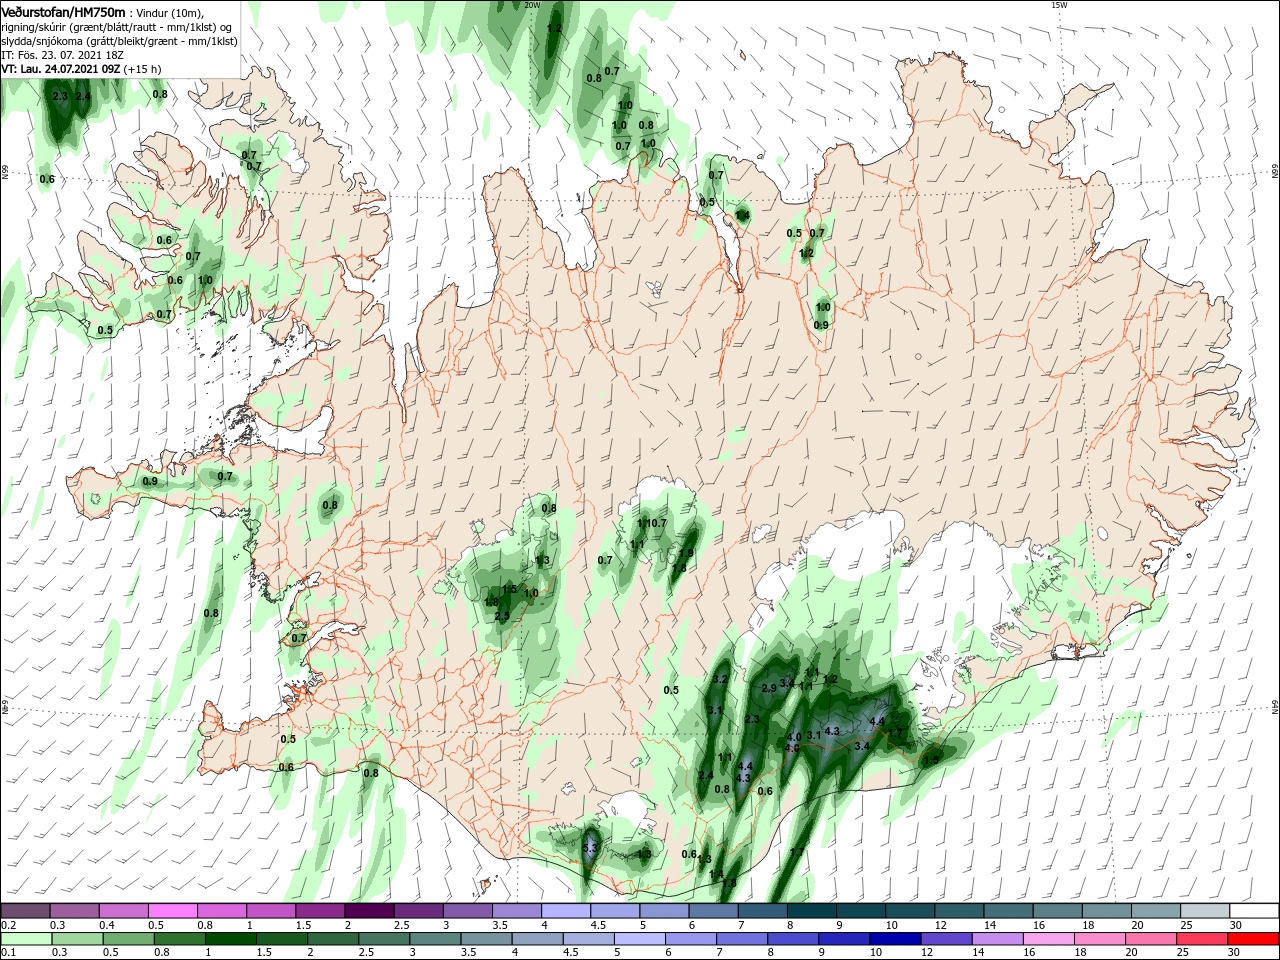The image size is (1280, 960).
Task: Click the lower-row legend label 0.1
Action: coord(8,953)
